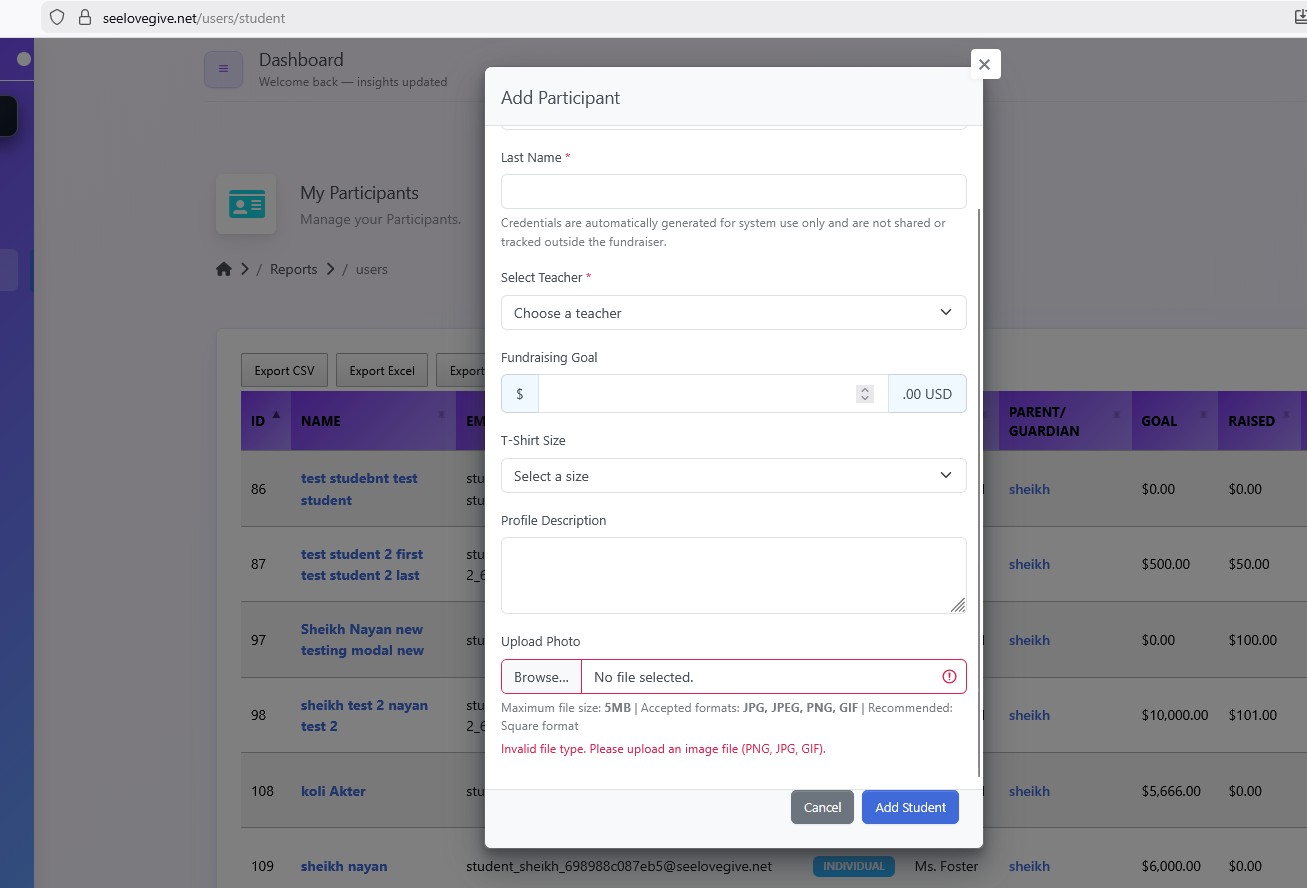The image size is (1307, 888).
Task: Click the Export CSV button
Action: coord(284,371)
